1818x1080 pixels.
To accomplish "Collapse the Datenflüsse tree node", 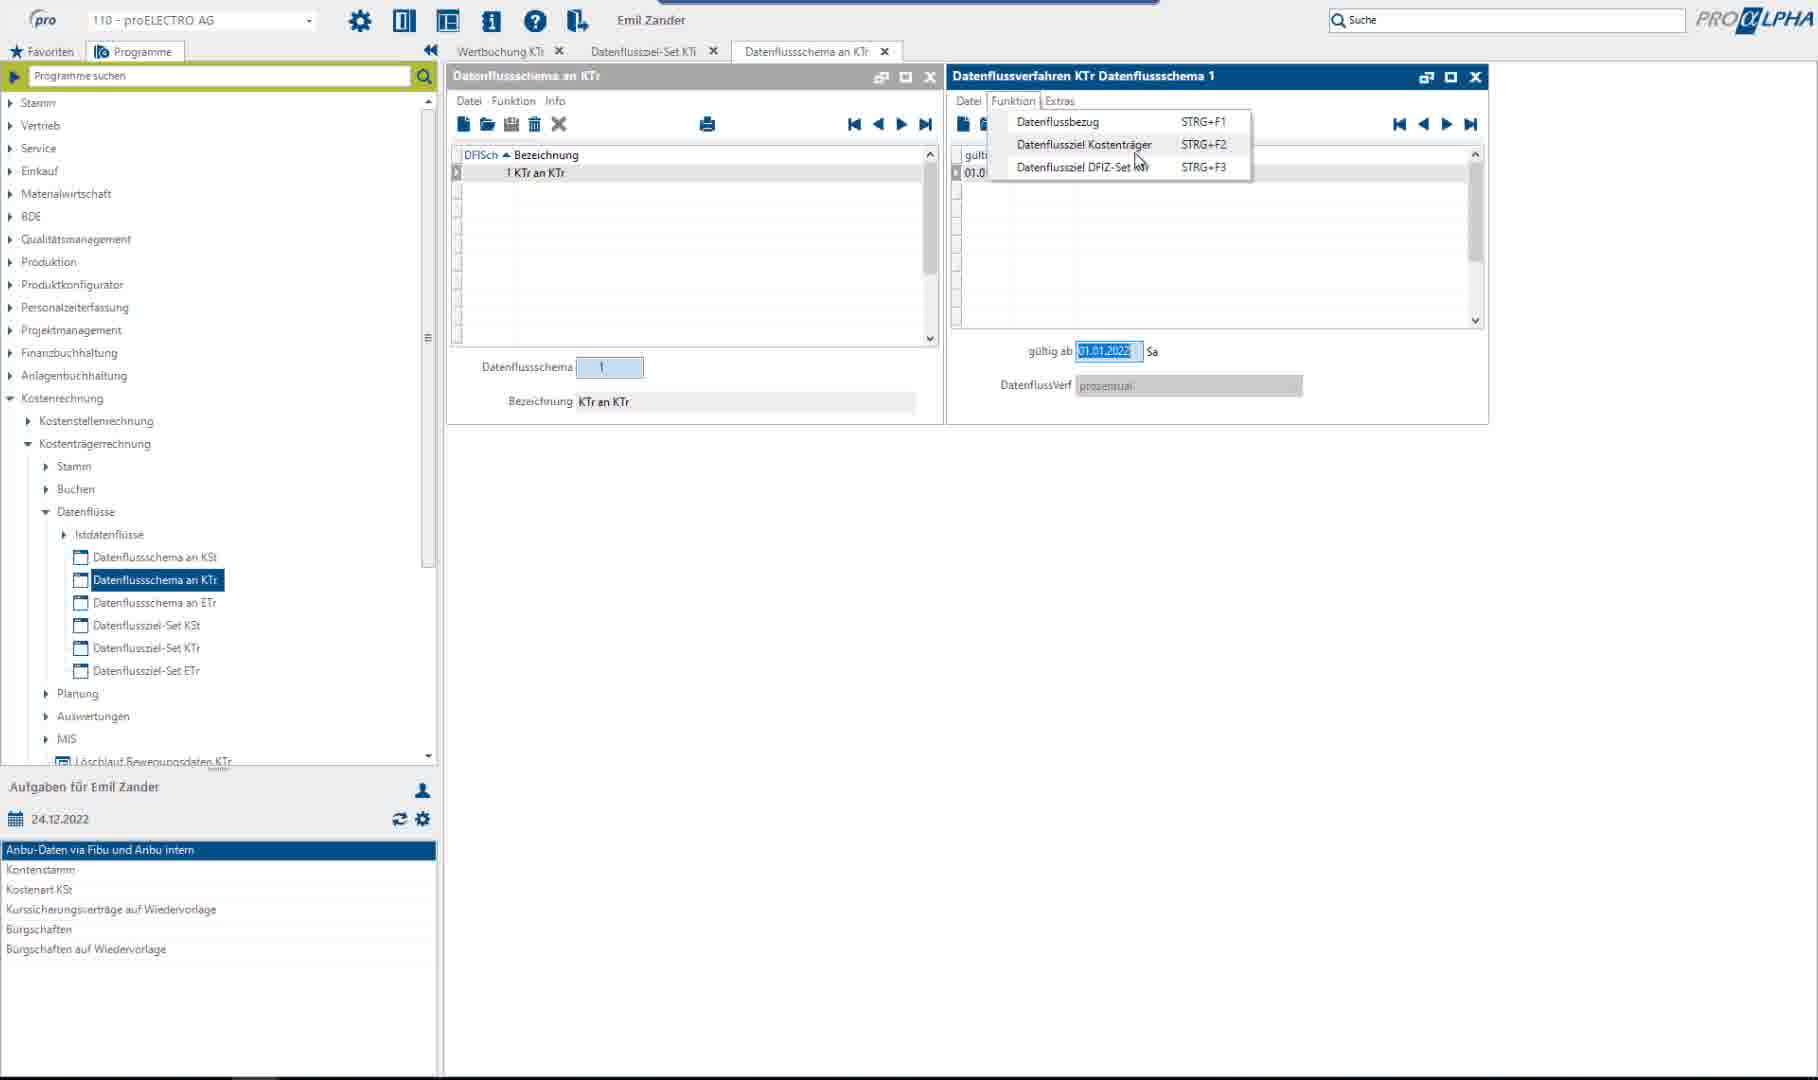I will click(46, 512).
